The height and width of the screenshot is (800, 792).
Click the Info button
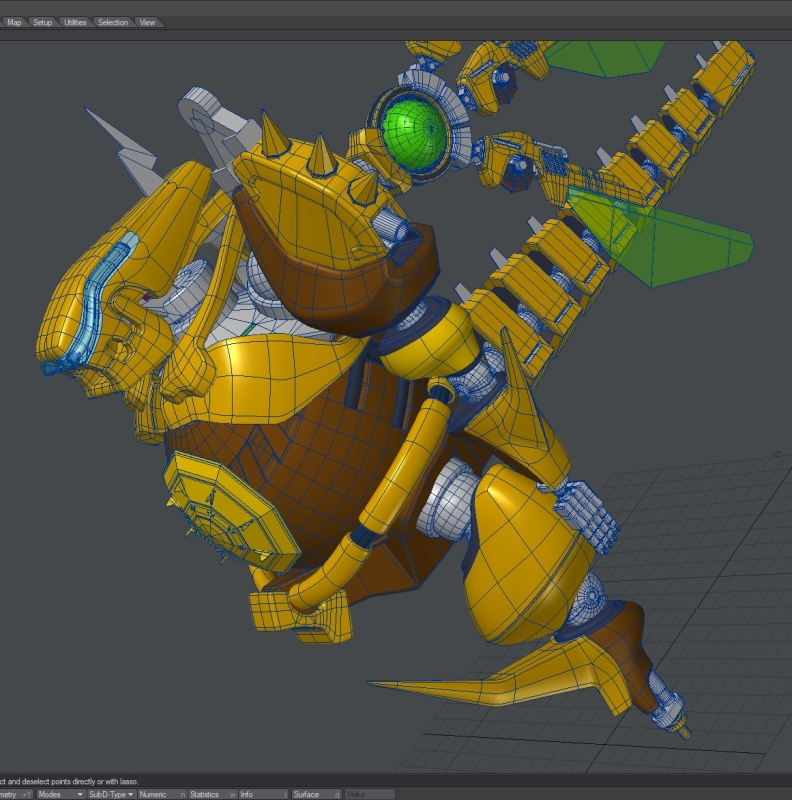coord(262,794)
